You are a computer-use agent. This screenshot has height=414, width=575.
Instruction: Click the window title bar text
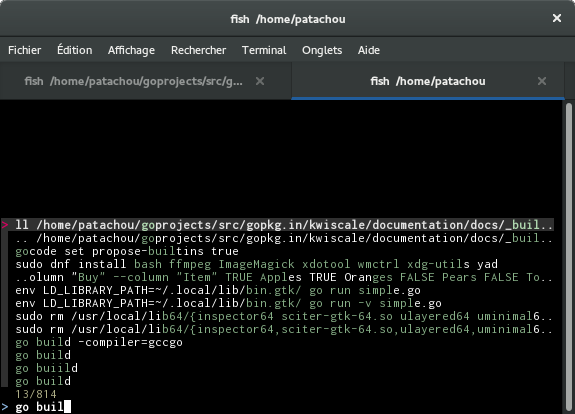(288, 19)
